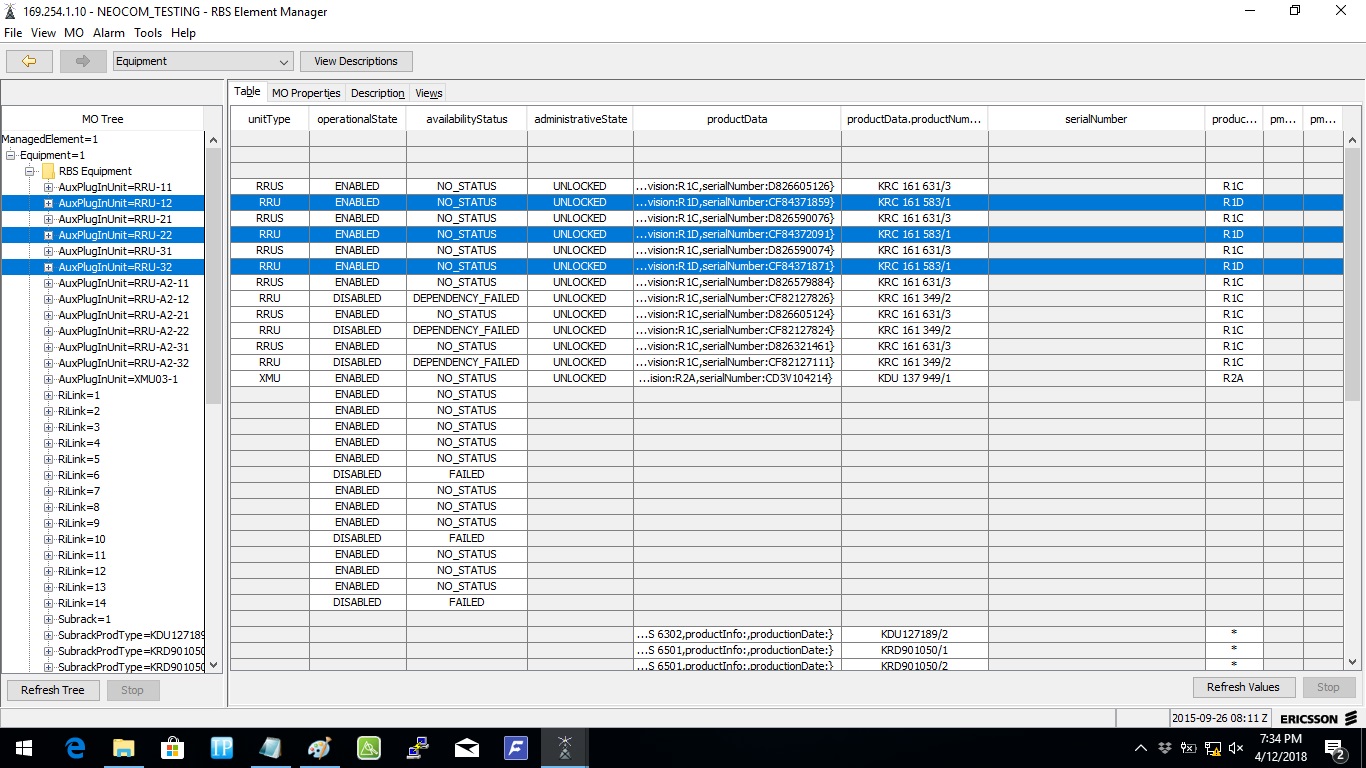The height and width of the screenshot is (768, 1366).
Task: Open the Equipment dropdown in the toolbar
Action: (203, 61)
